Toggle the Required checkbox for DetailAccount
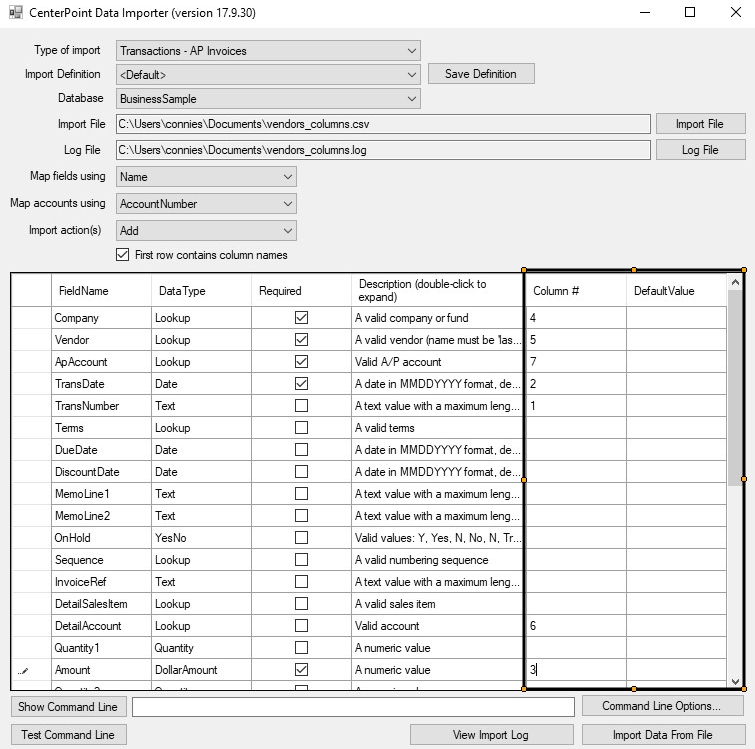Image resolution: width=755 pixels, height=749 pixels. [301, 626]
